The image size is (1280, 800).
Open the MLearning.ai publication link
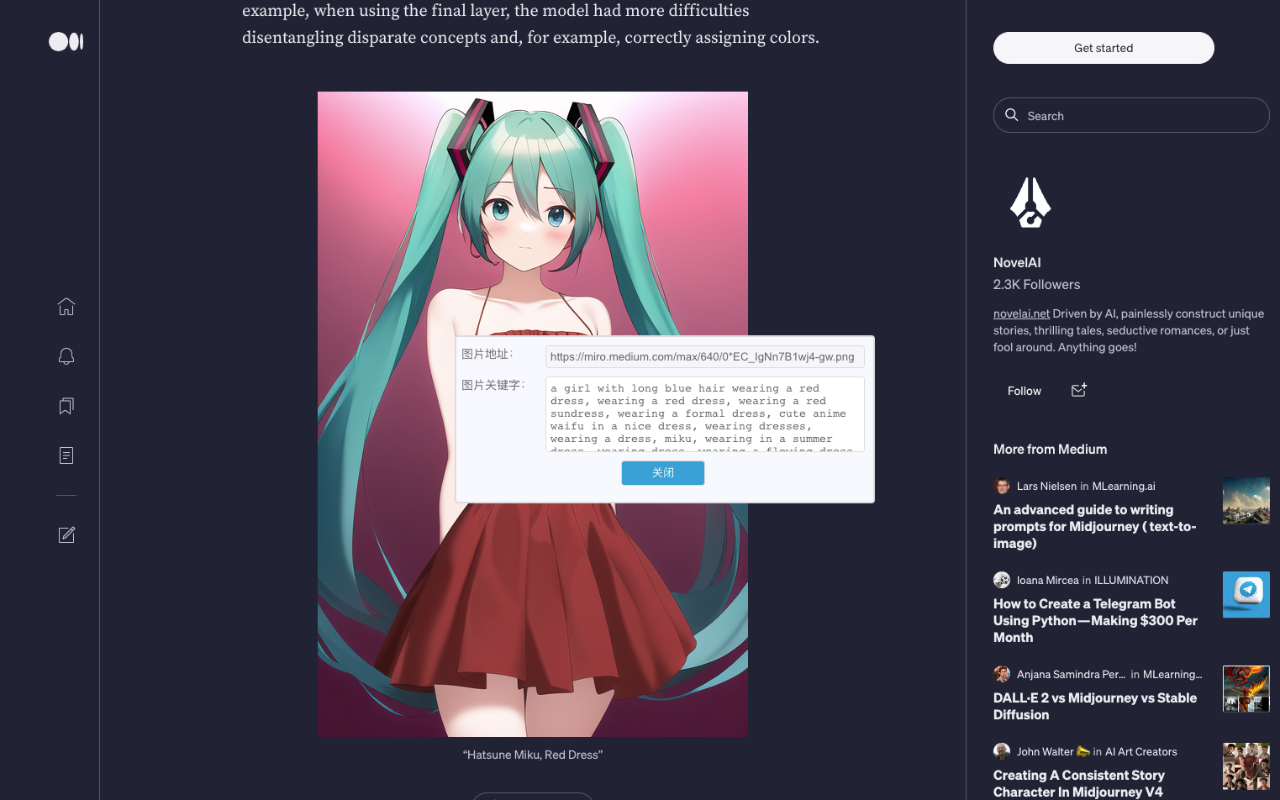pos(1123,486)
